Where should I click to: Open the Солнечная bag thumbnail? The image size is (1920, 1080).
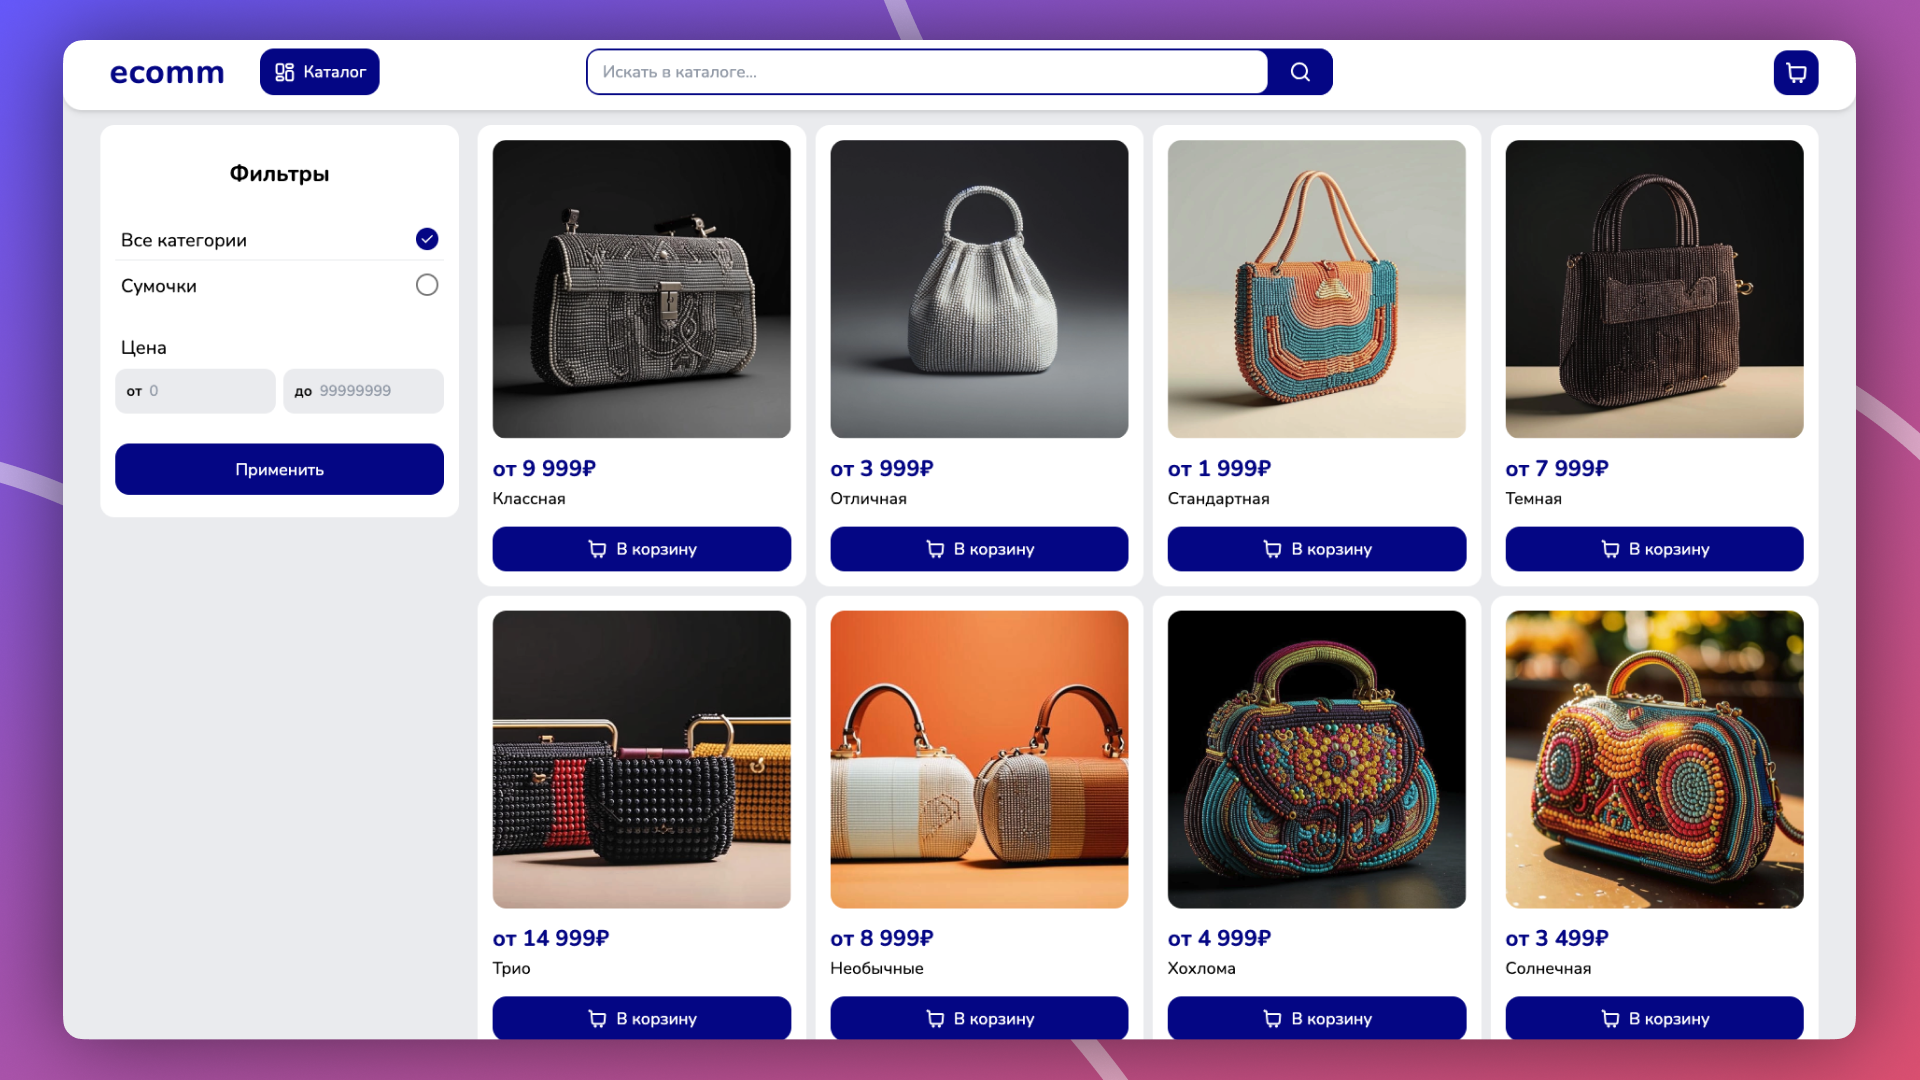click(x=1654, y=759)
